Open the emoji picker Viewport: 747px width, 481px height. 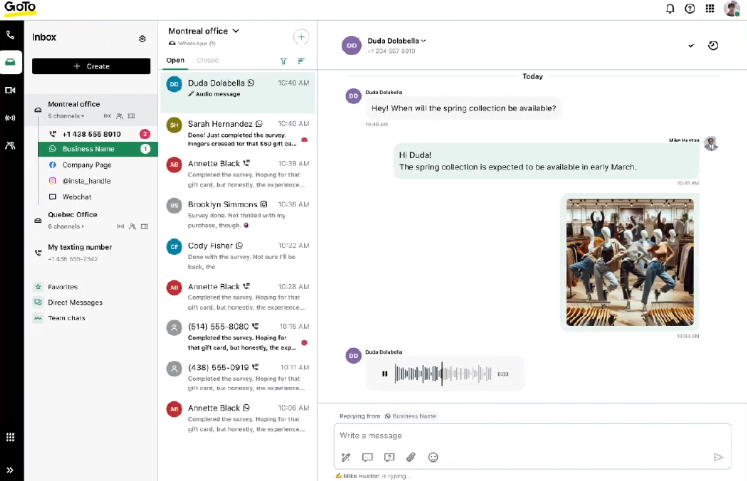coord(433,458)
